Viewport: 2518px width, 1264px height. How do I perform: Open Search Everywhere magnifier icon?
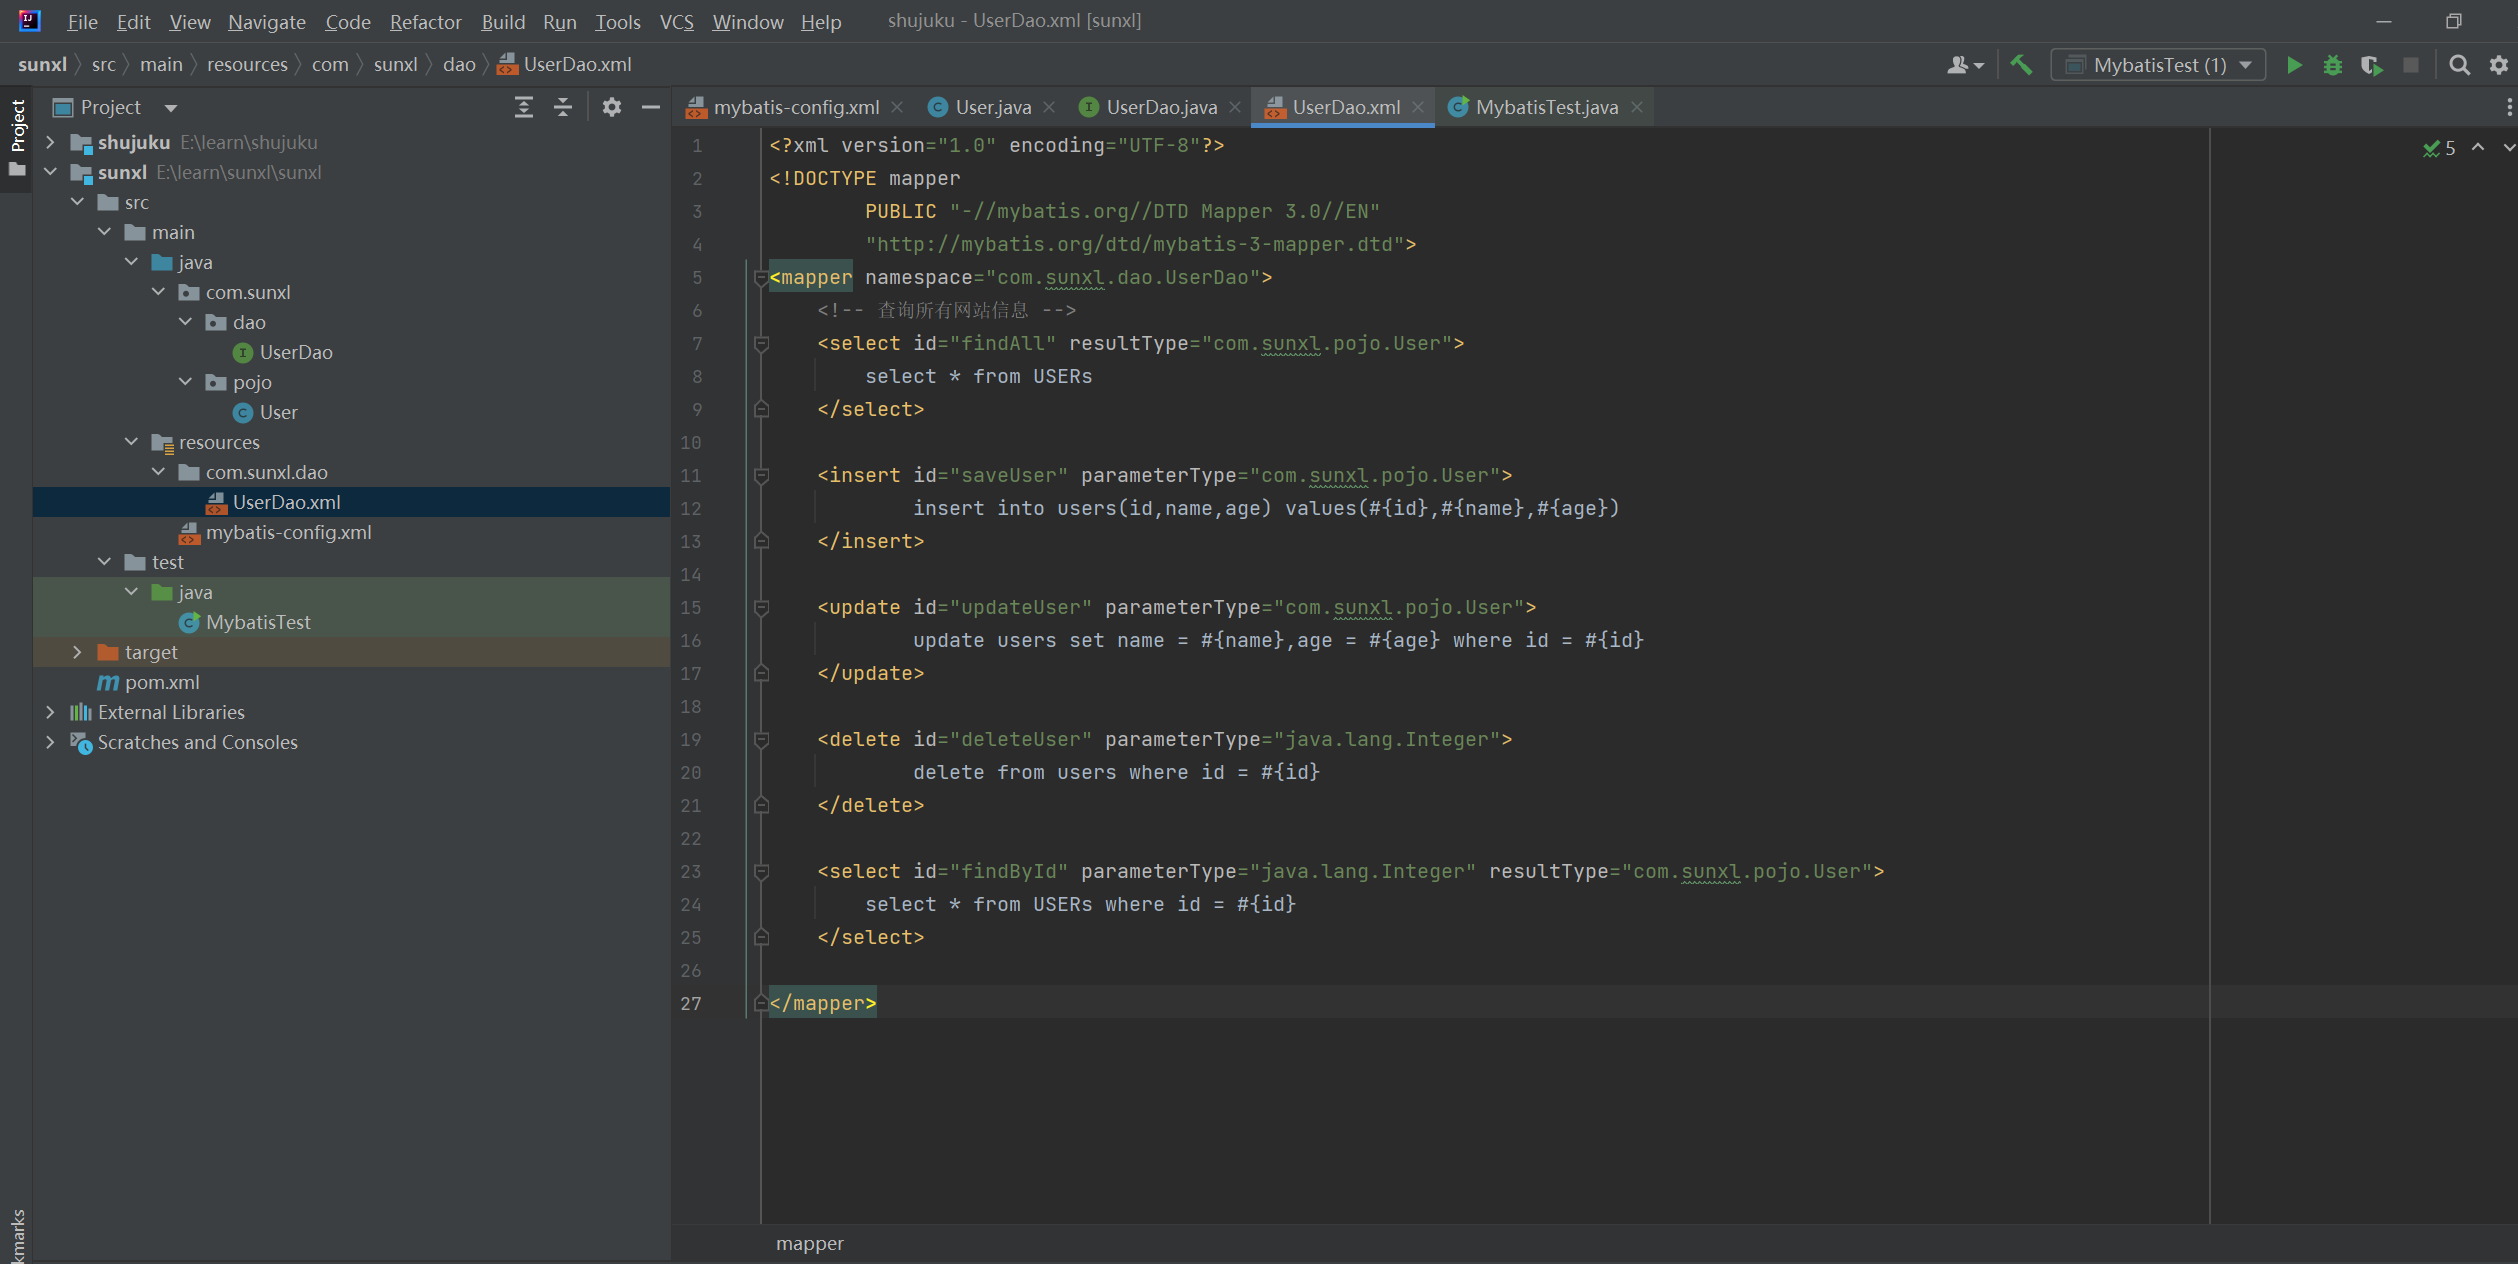(2459, 65)
